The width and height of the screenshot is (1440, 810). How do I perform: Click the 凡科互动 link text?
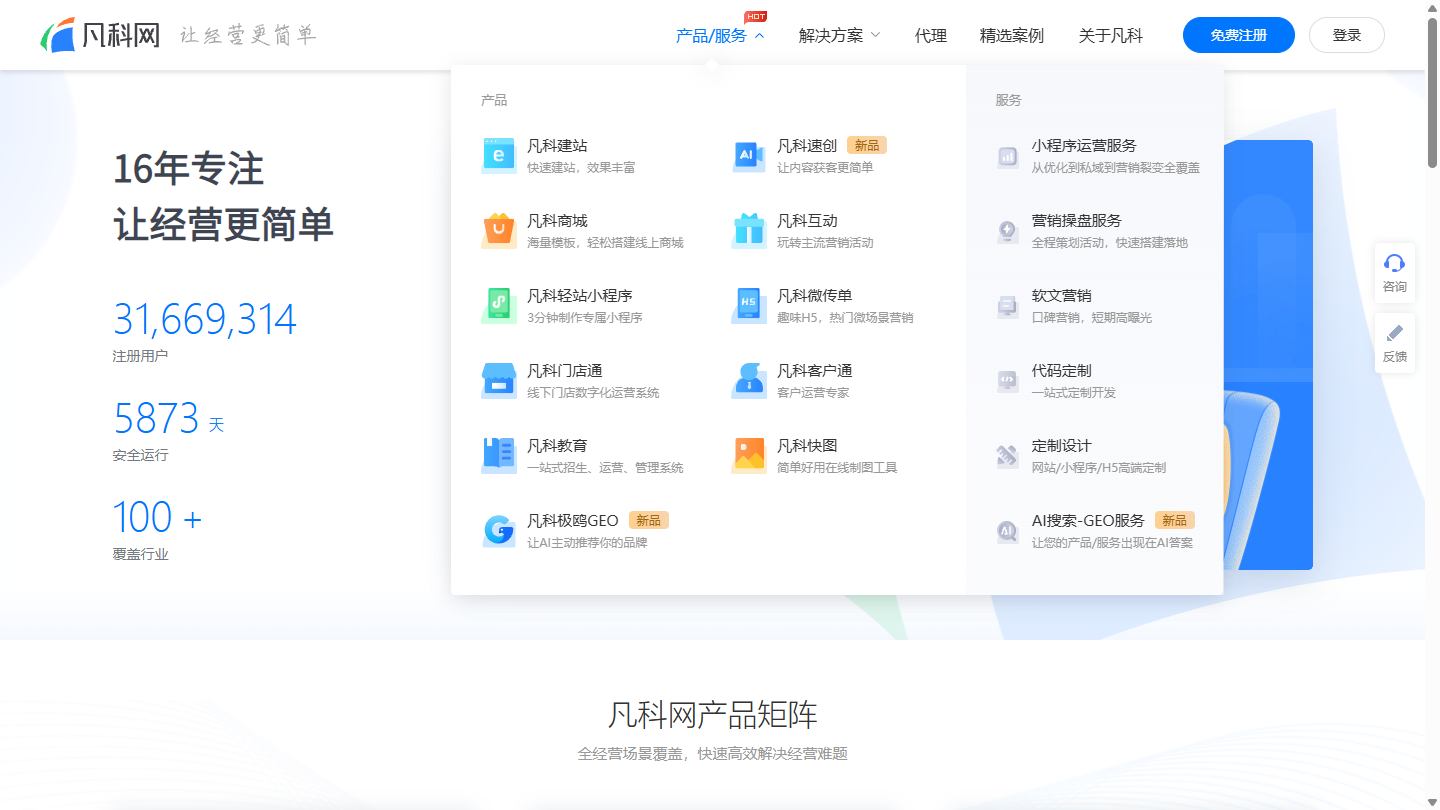807,221
